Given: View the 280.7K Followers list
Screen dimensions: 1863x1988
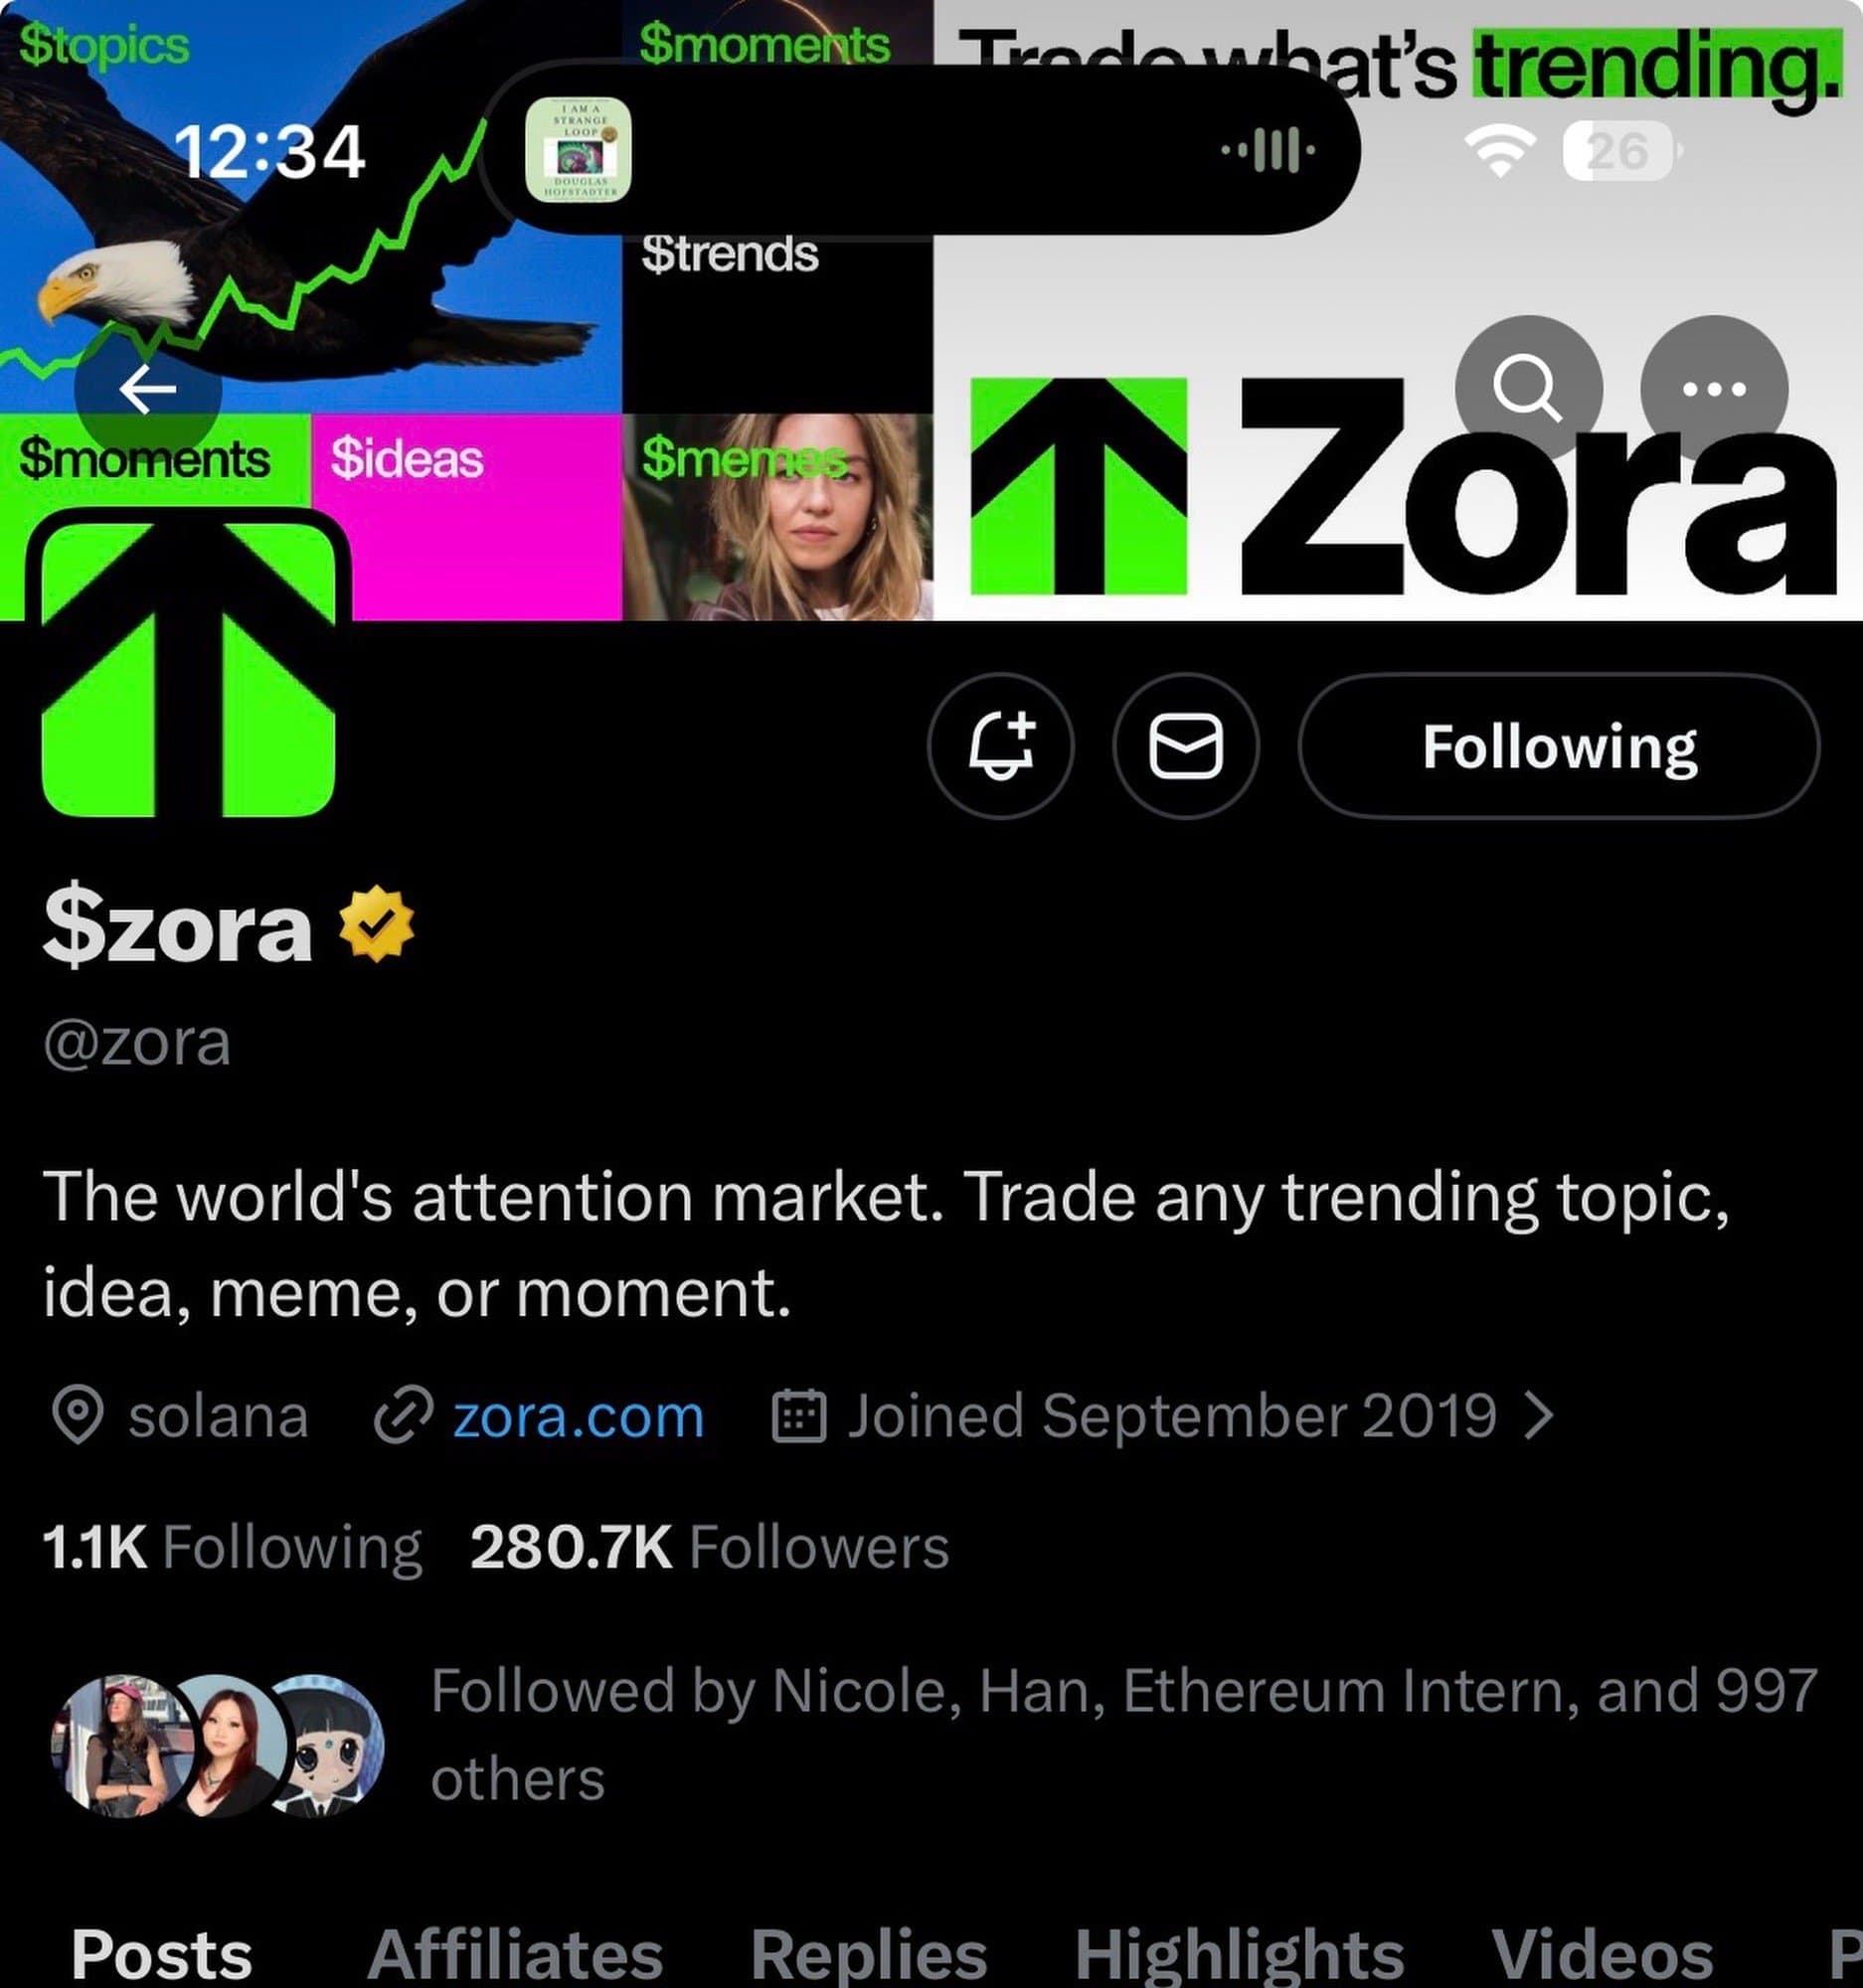Looking at the screenshot, I should [709, 1547].
